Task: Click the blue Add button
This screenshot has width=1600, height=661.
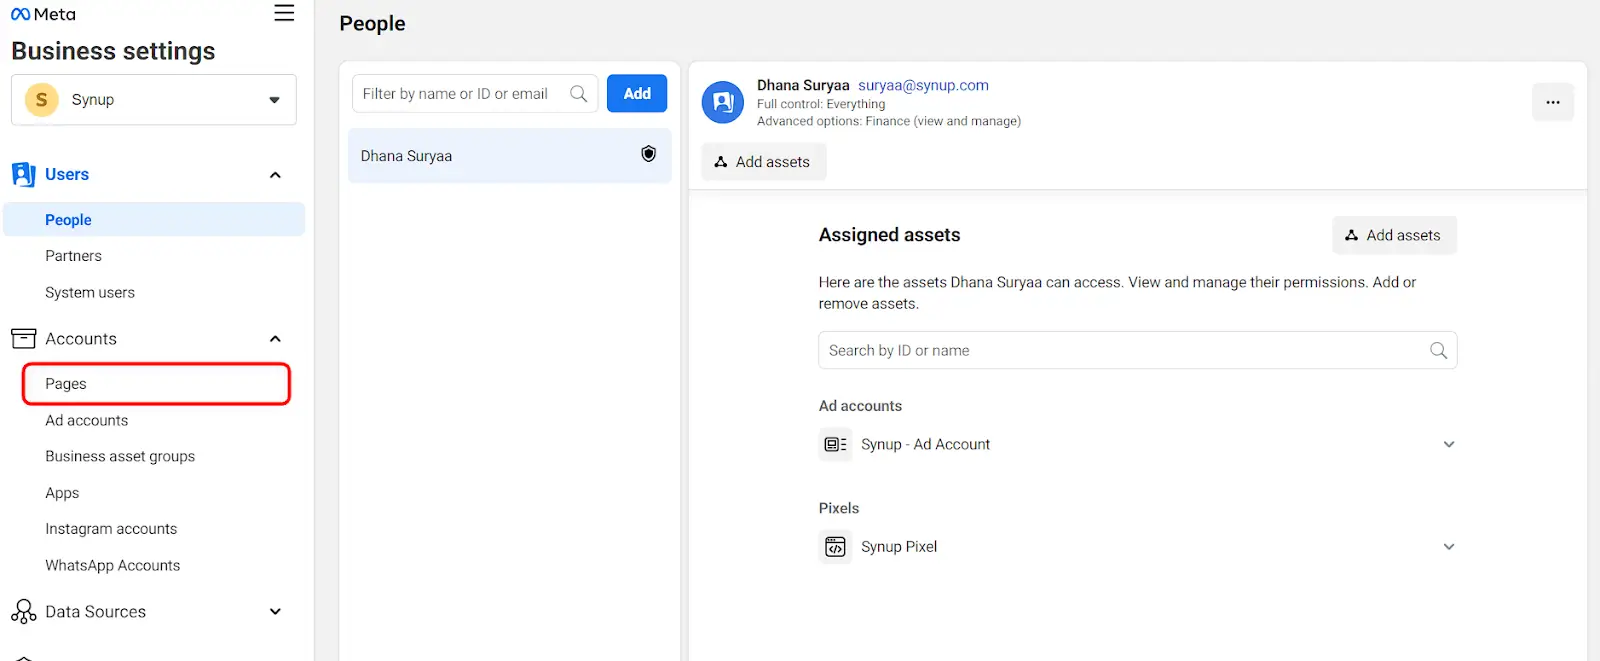Action: coord(637,94)
